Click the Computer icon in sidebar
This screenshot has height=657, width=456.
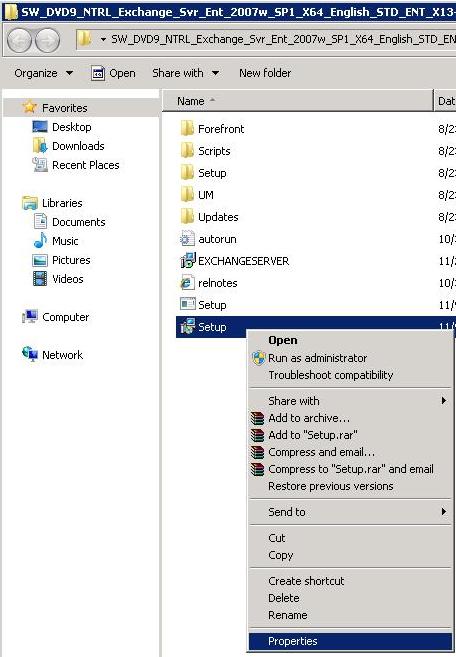tap(29, 317)
